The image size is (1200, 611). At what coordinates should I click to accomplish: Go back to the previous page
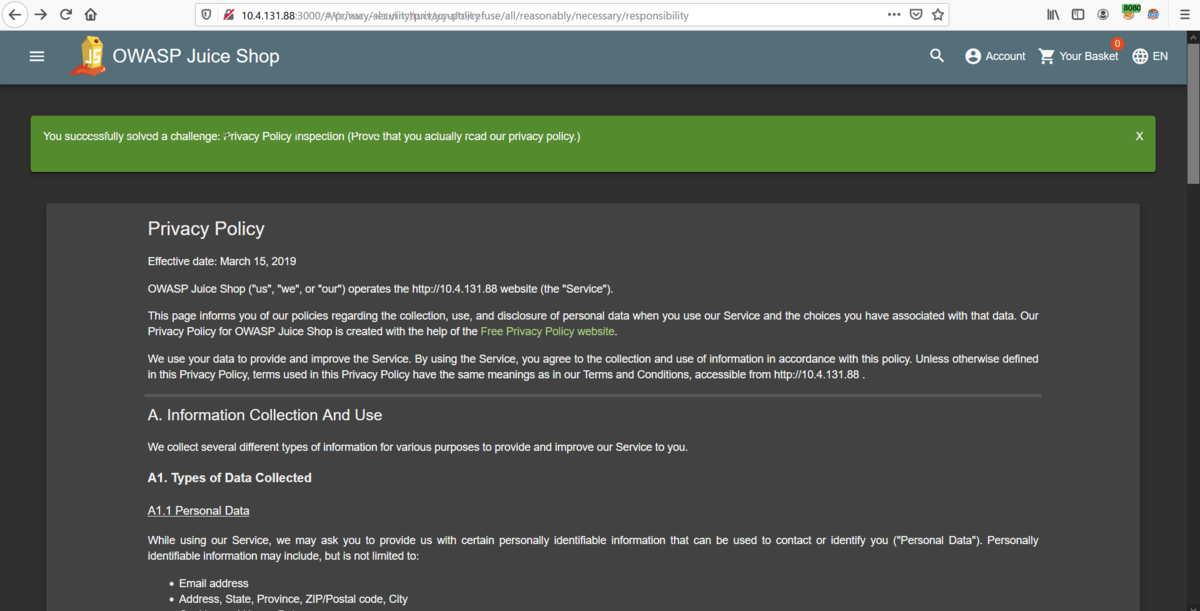click(x=14, y=15)
